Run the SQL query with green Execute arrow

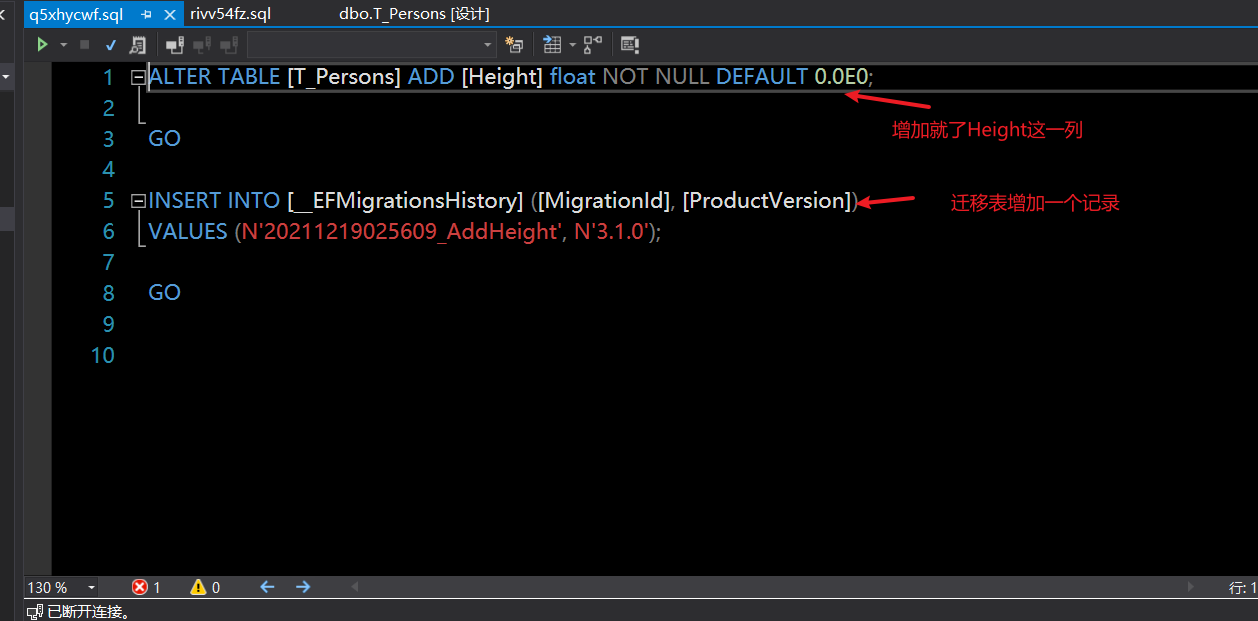(x=42, y=44)
